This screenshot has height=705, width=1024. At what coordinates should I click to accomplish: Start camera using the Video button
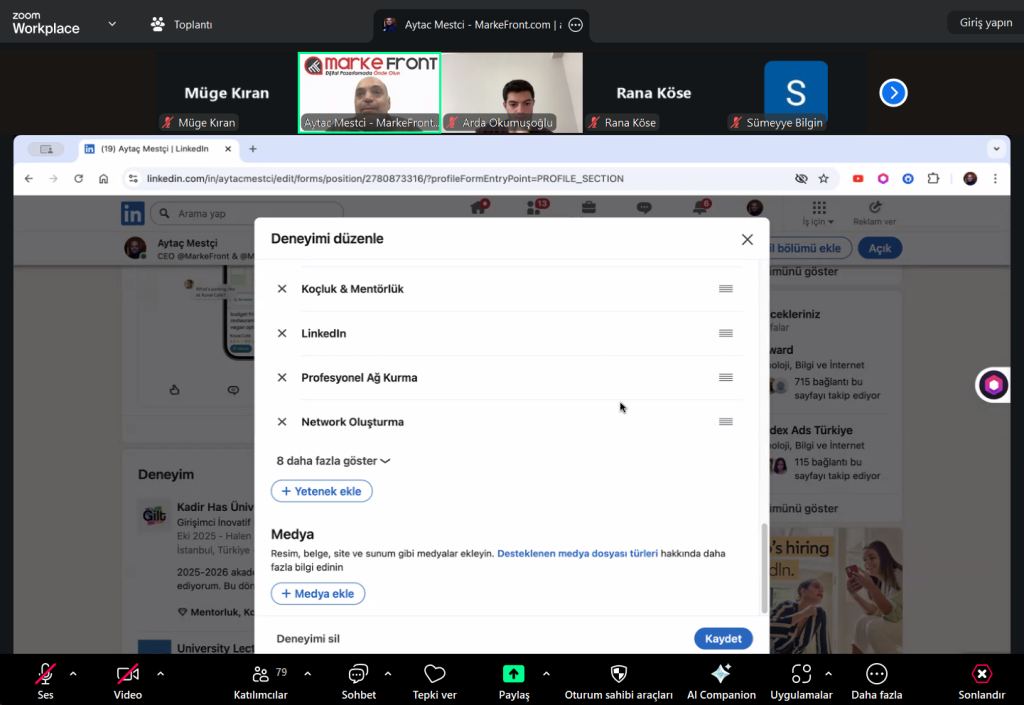(x=127, y=673)
